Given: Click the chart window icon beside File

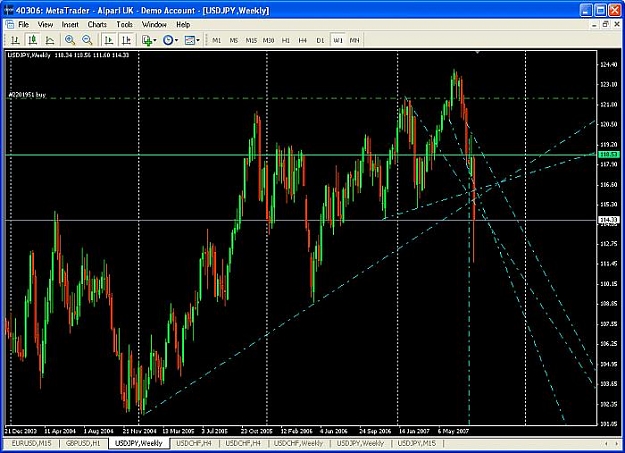Looking at the screenshot, I should point(10,25).
